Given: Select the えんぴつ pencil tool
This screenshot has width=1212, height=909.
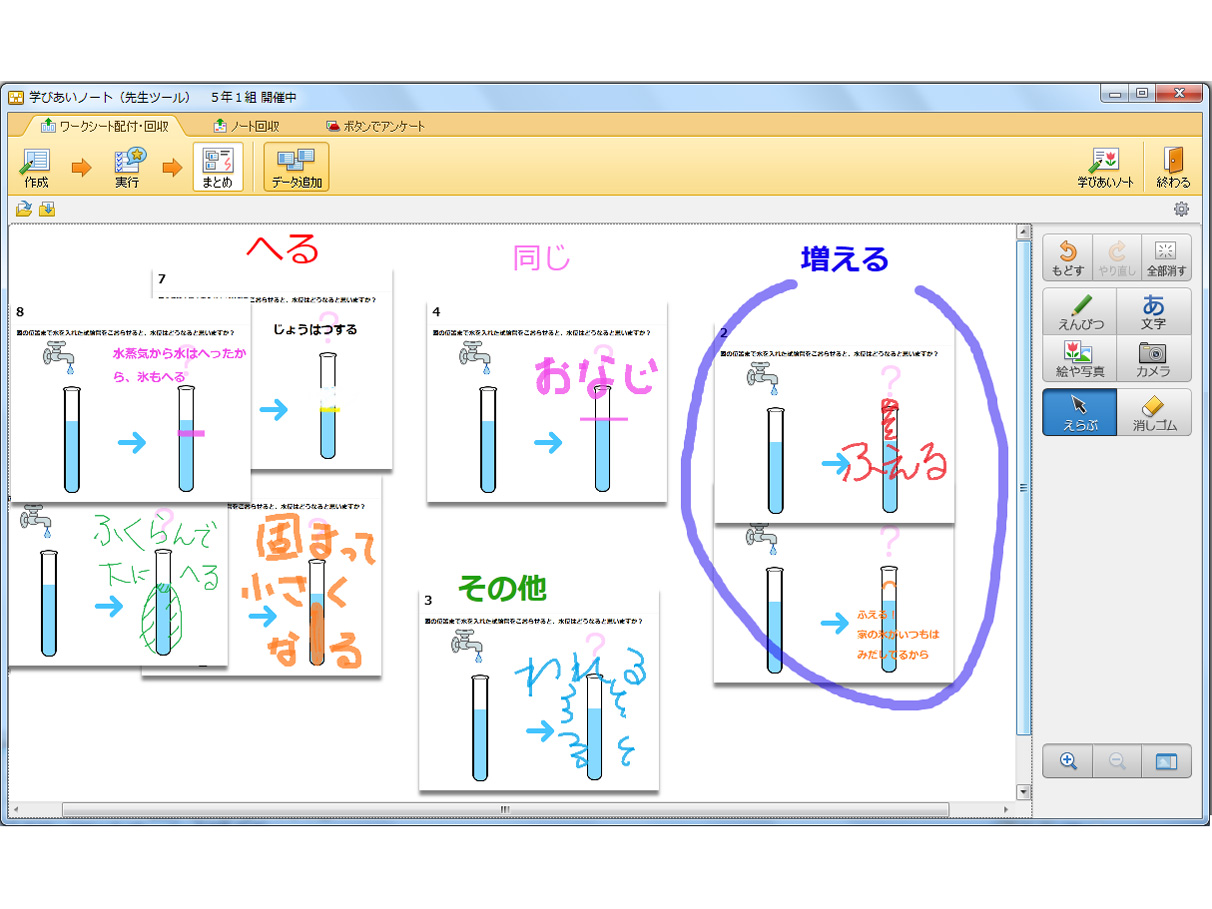Looking at the screenshot, I should 1079,311.
